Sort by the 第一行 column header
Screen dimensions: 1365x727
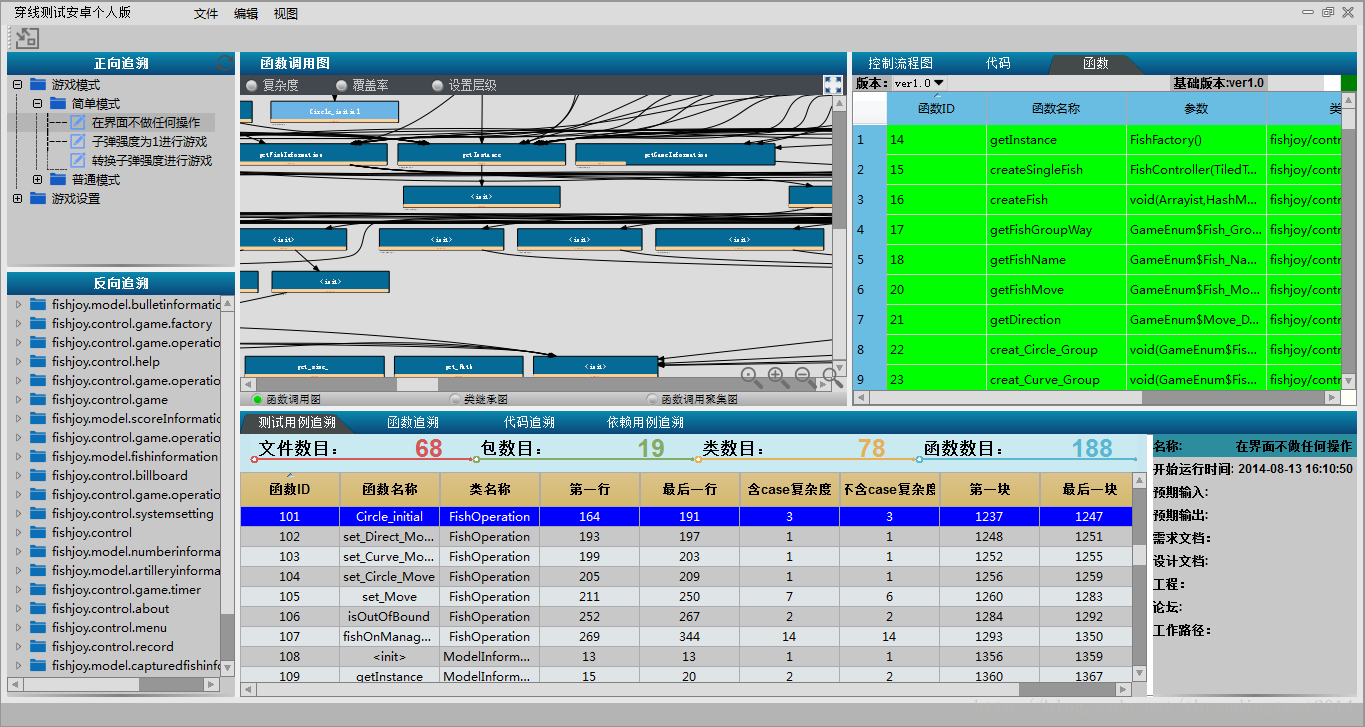(x=590, y=490)
